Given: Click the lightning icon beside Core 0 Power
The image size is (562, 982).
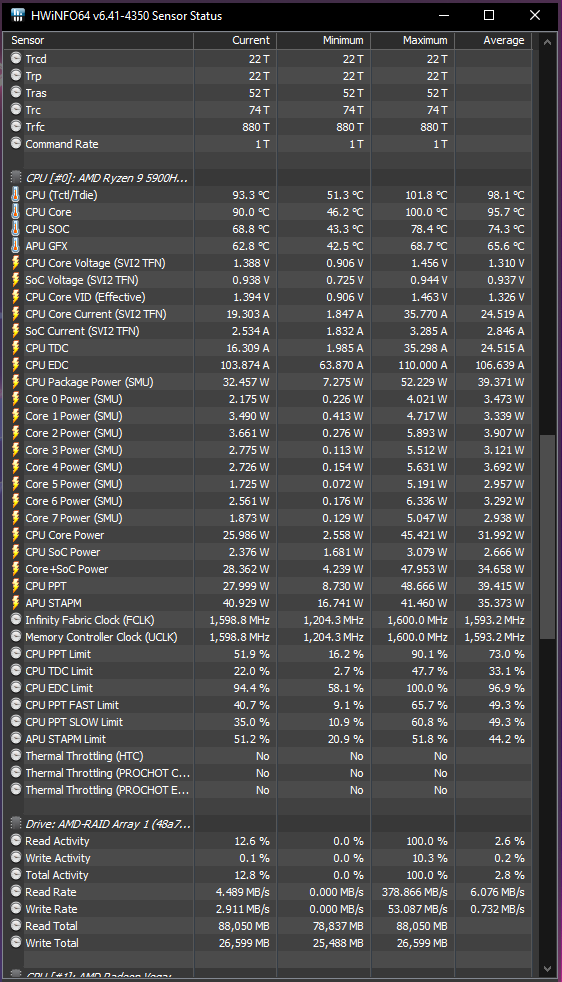Looking at the screenshot, I should pos(16,398).
